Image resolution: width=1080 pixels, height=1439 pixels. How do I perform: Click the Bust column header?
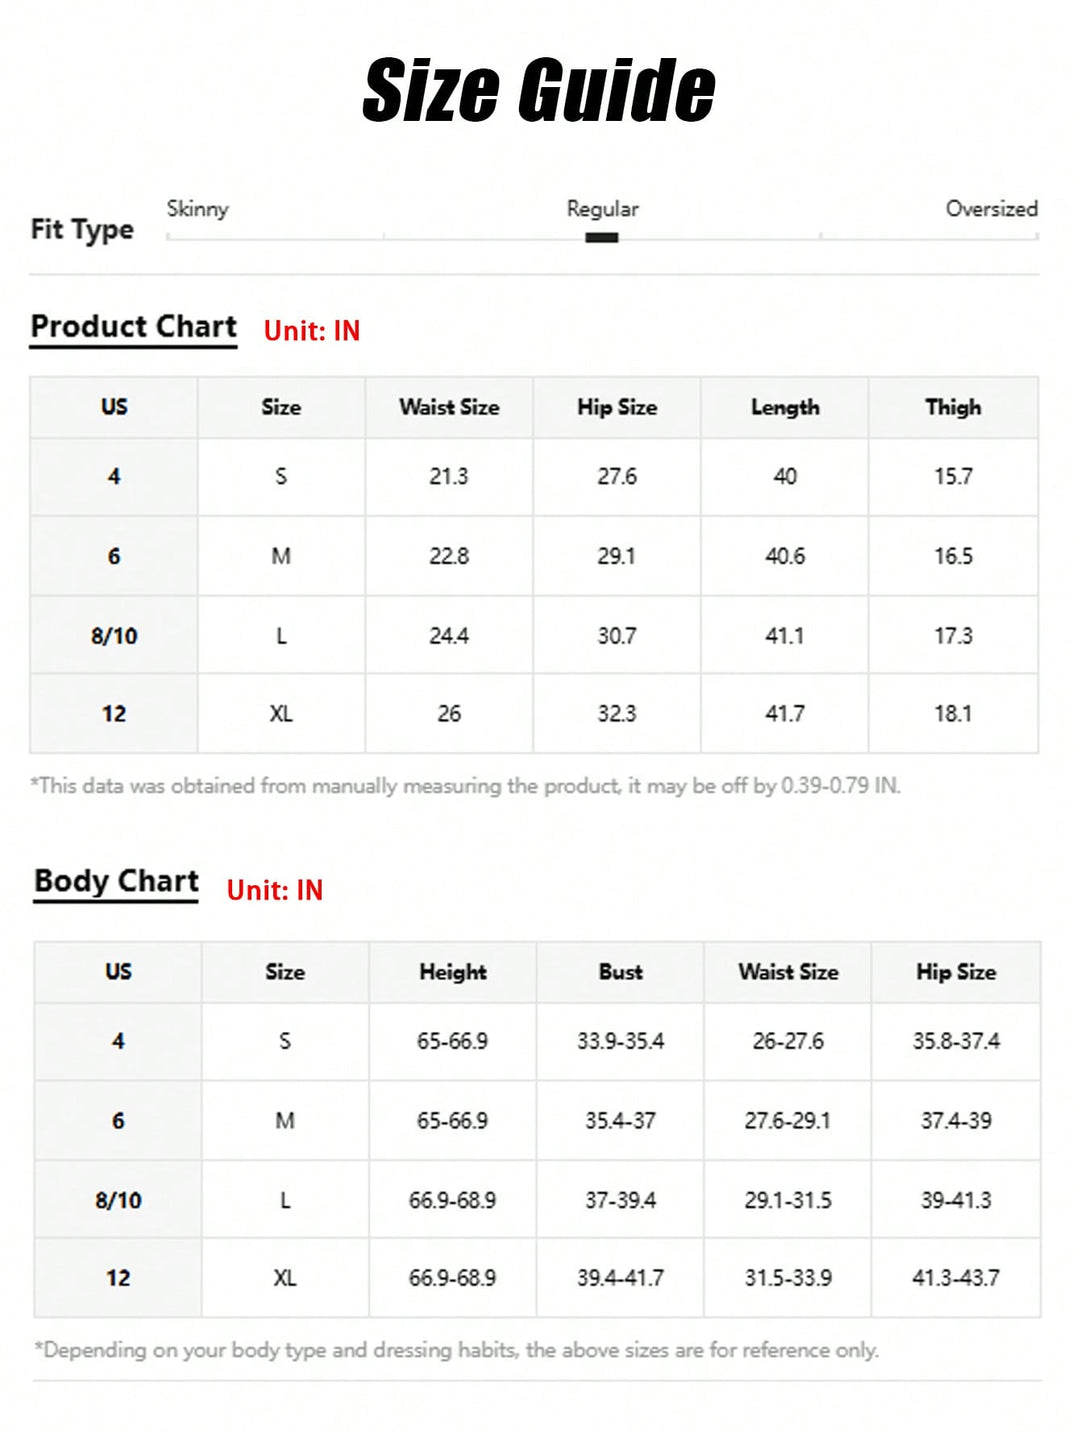click(620, 972)
